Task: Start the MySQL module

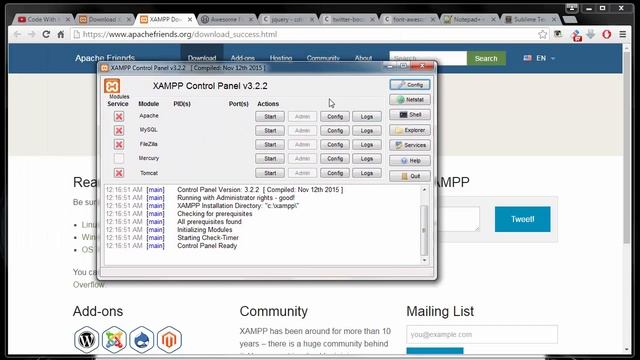Action: 270,131
